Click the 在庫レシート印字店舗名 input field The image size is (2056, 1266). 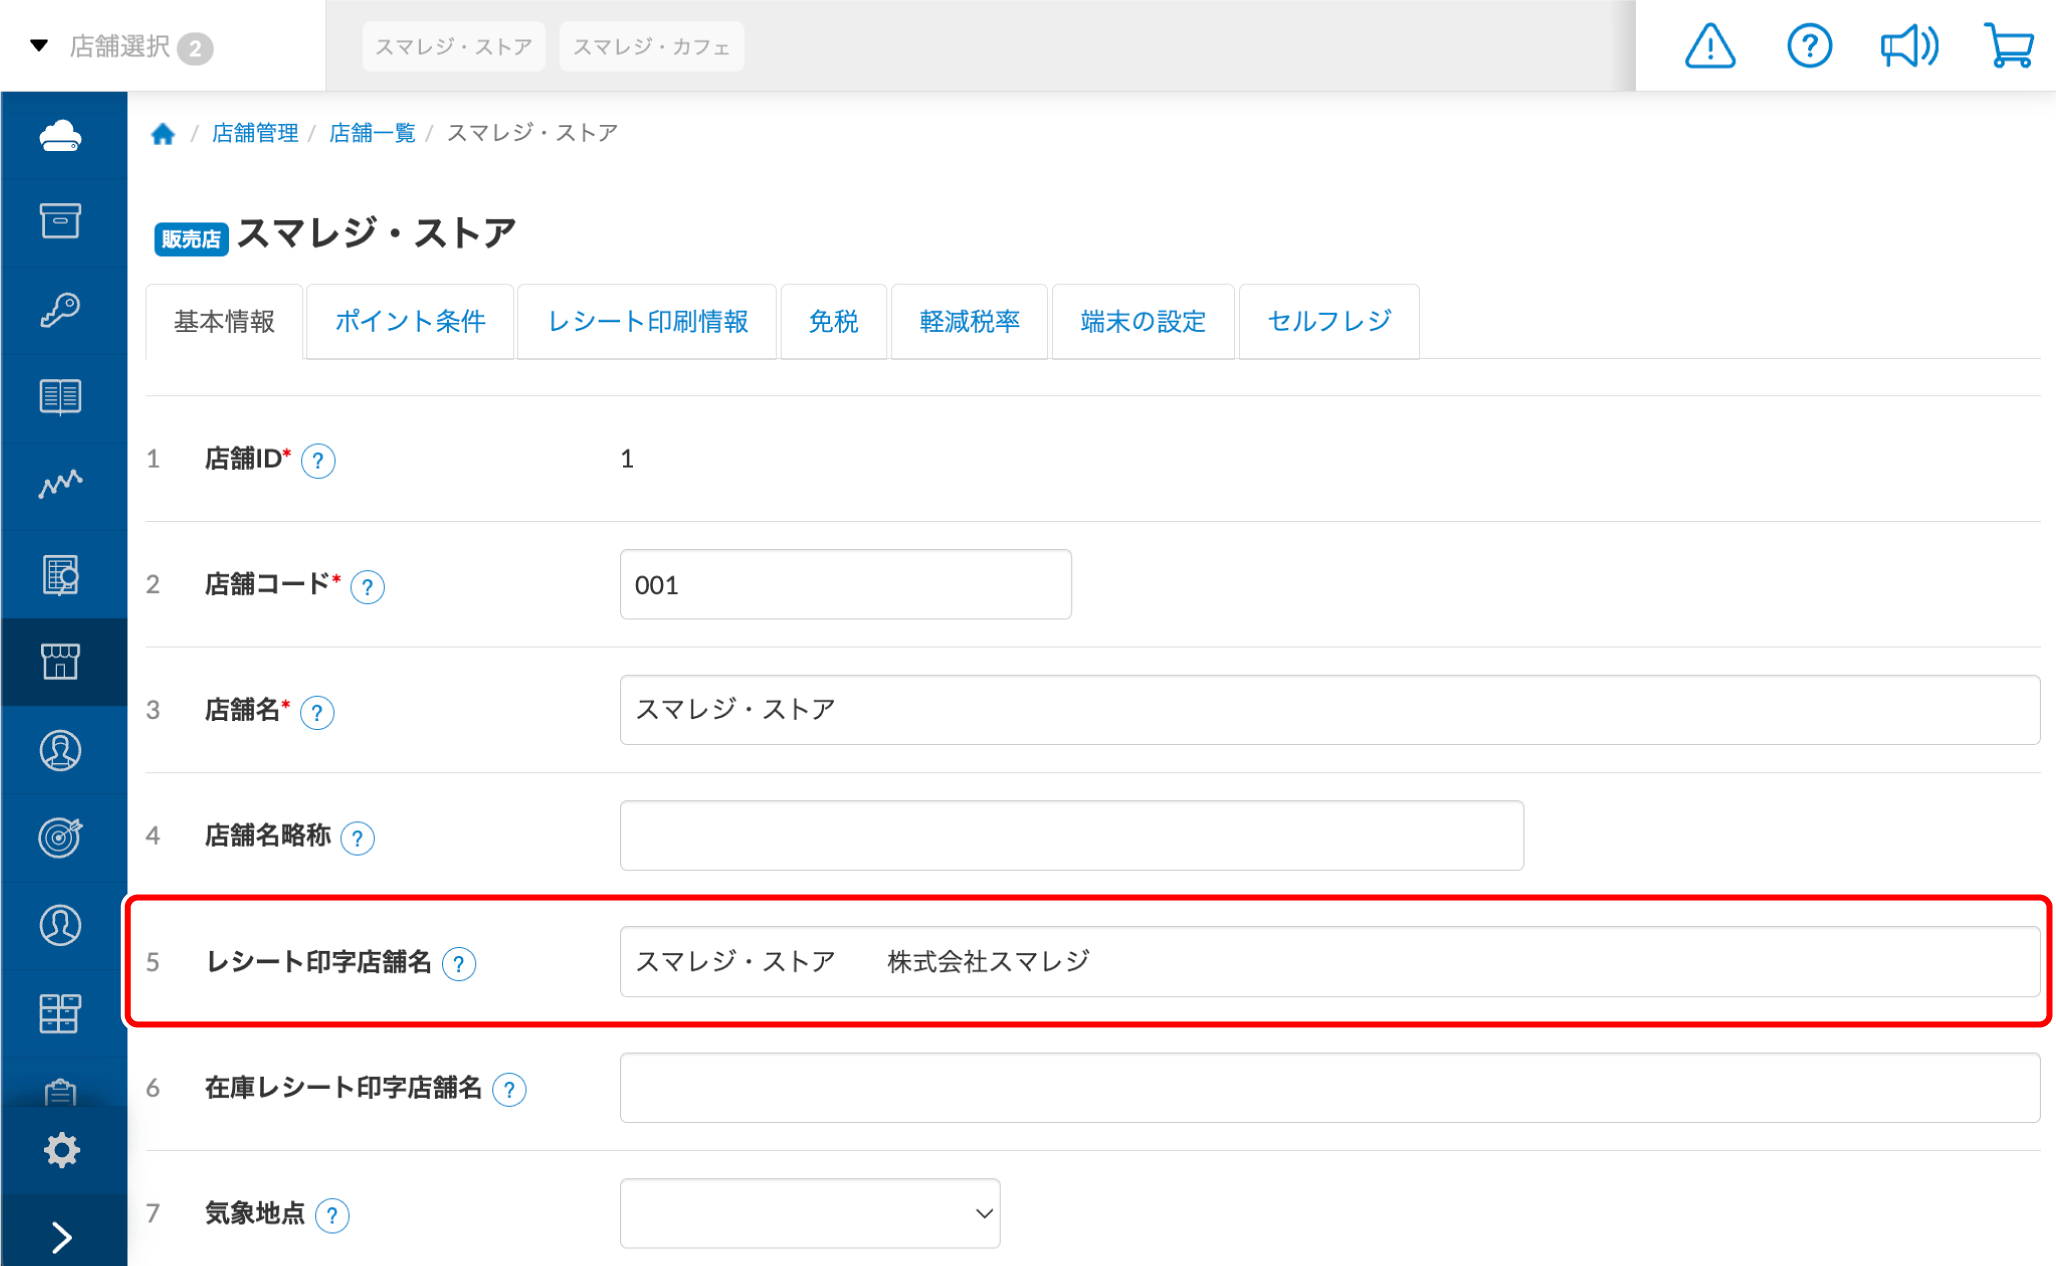tap(1329, 1088)
